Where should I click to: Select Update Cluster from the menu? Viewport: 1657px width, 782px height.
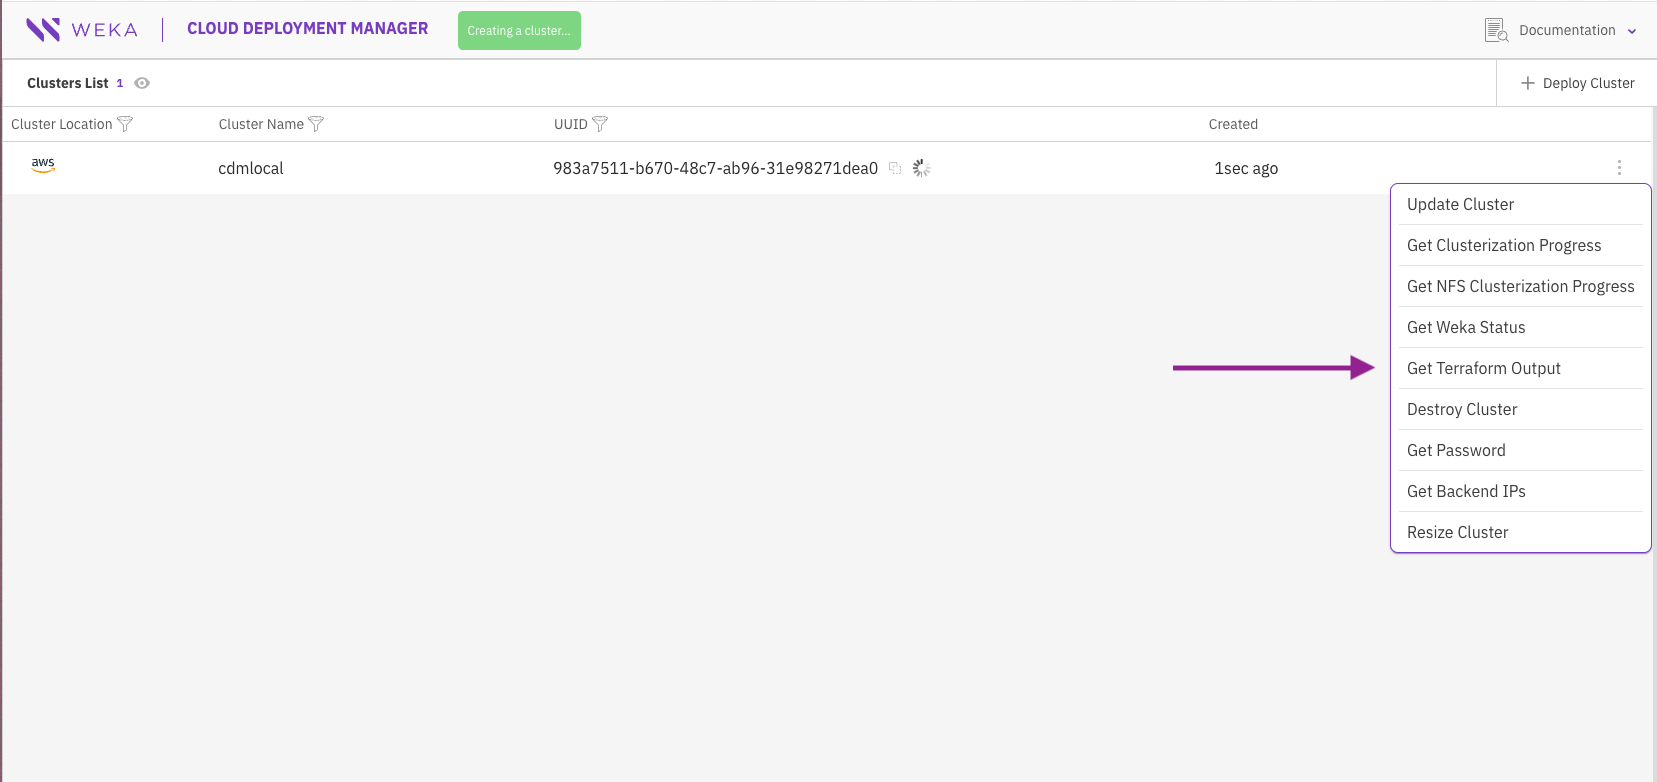pyautogui.click(x=1460, y=204)
